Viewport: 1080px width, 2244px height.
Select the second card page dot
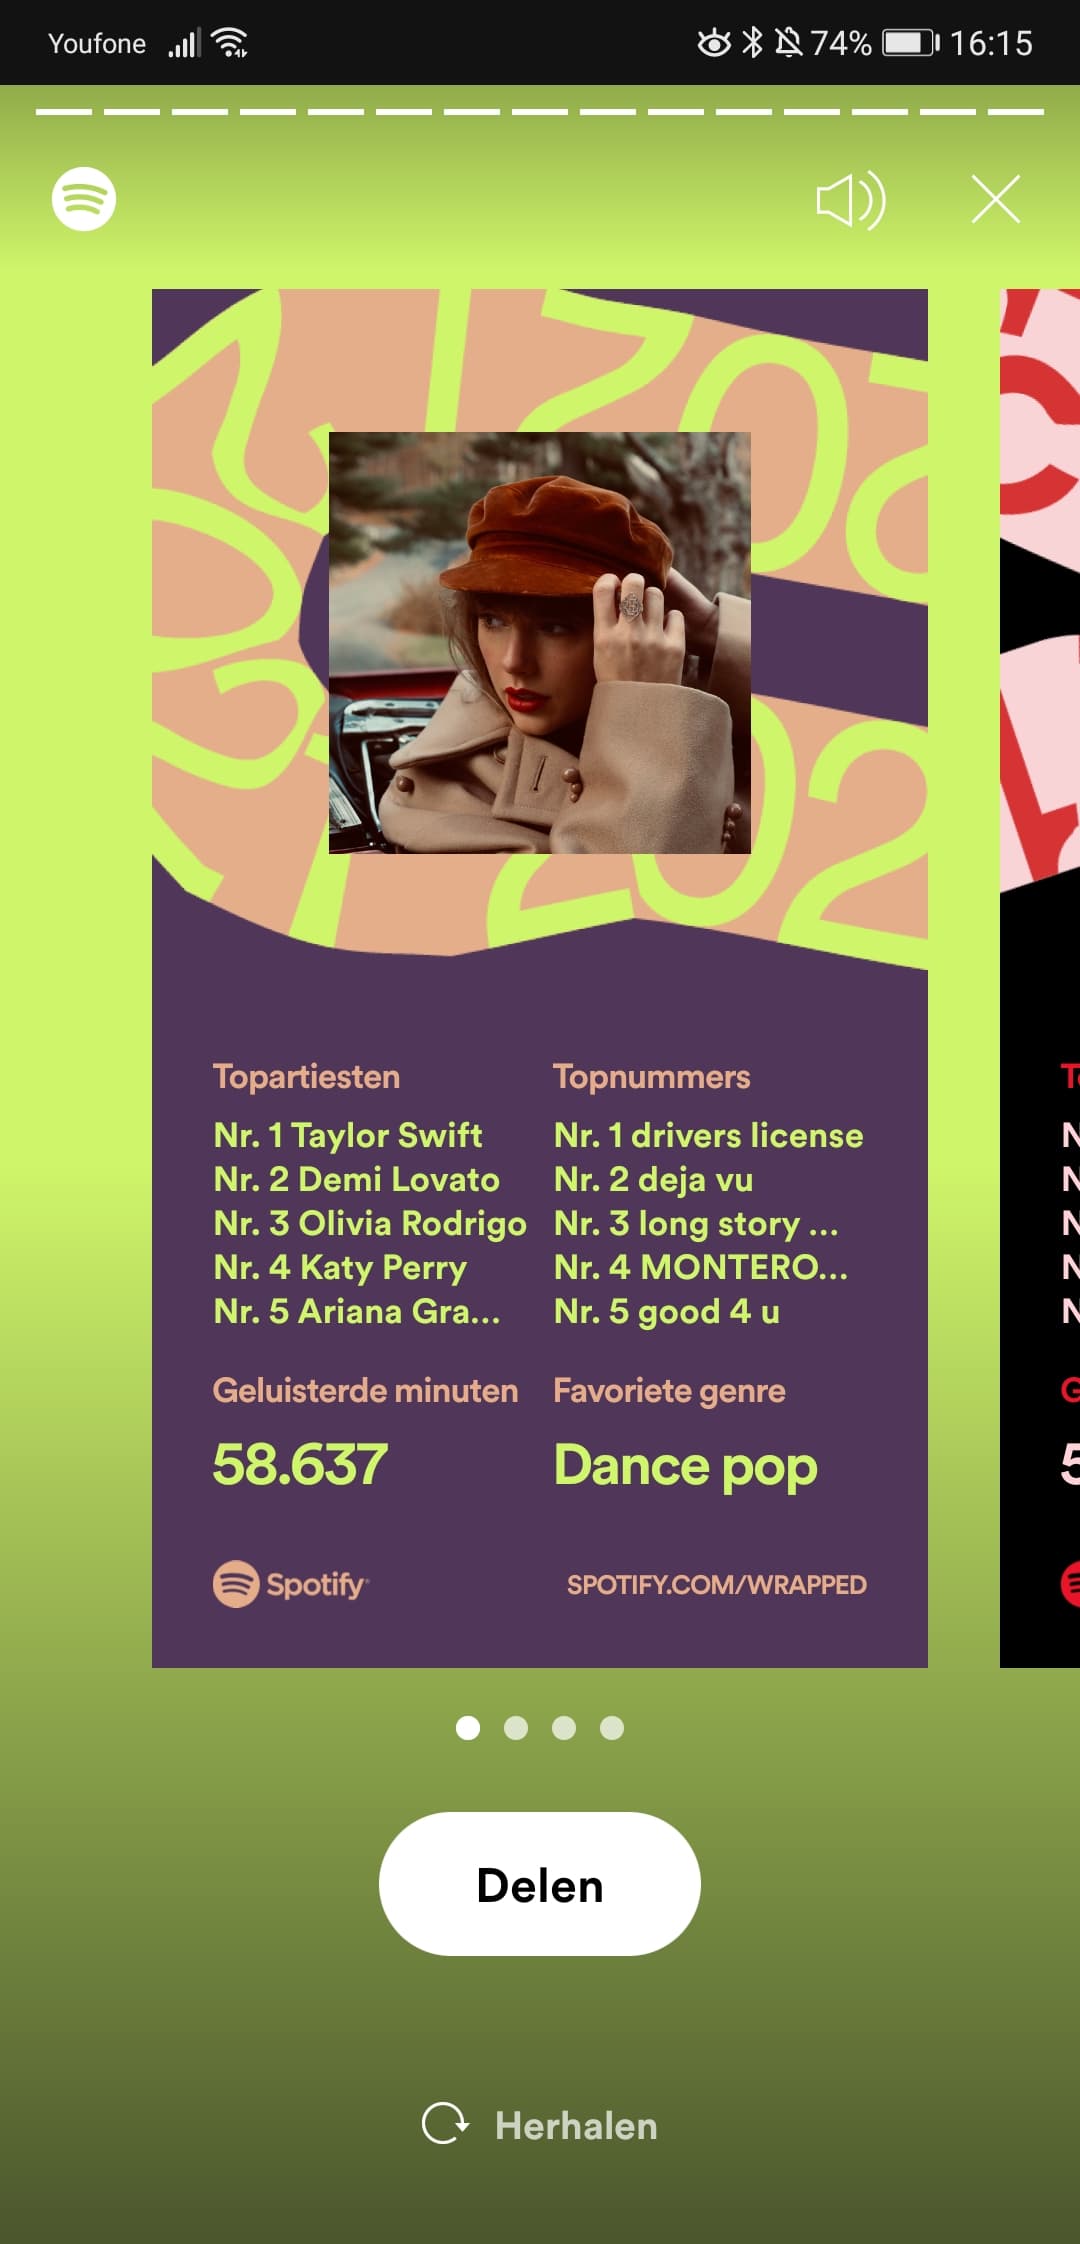tap(516, 1728)
